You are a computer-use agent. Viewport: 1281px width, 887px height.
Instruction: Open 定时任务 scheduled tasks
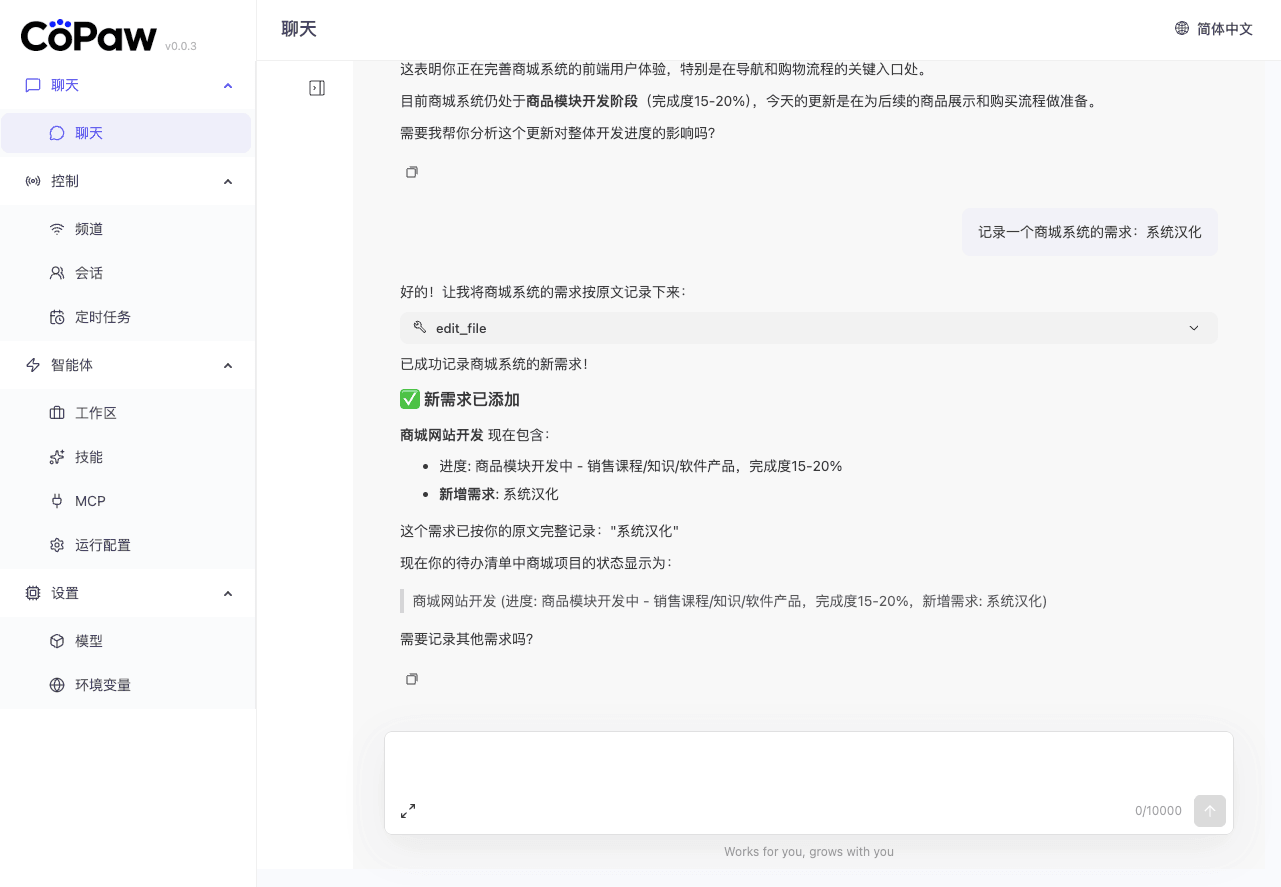(x=102, y=317)
